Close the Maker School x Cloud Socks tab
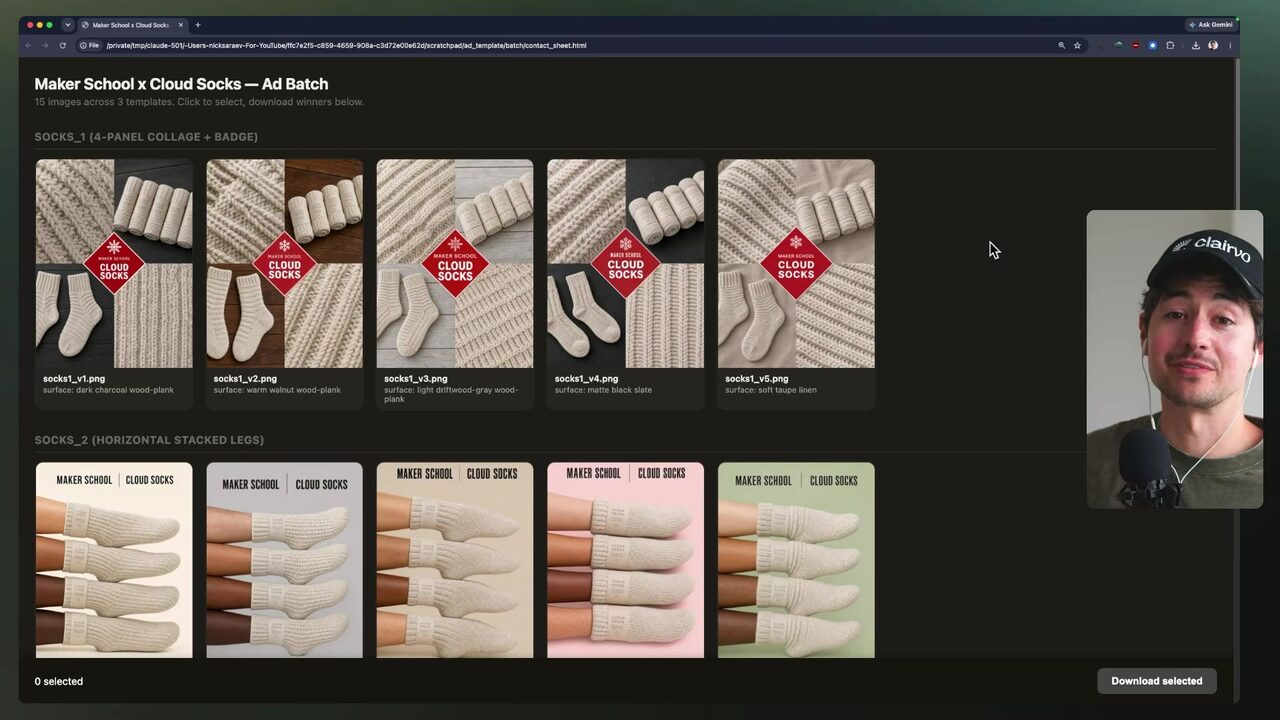 pos(181,25)
